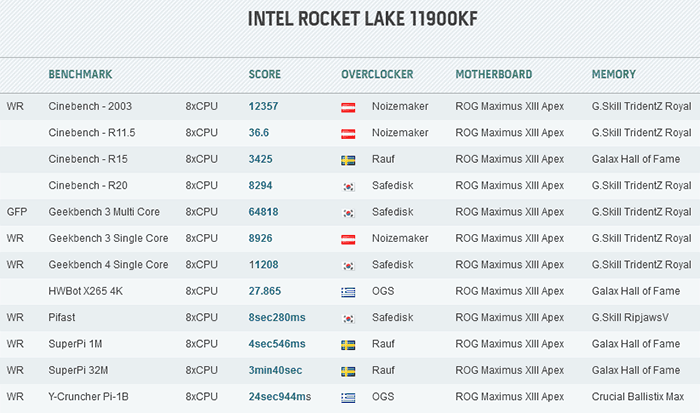
Task: Open the Cinebench R11.5 score 36.6
Action: 259,133
